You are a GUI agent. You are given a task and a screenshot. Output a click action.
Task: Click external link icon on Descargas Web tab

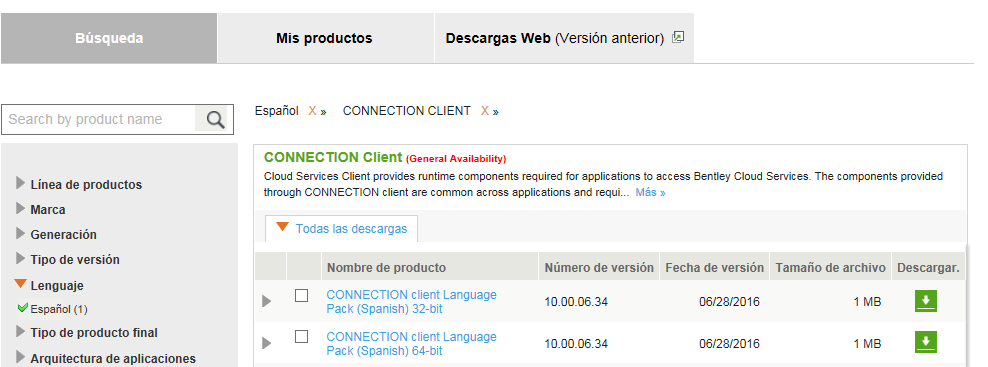(678, 37)
